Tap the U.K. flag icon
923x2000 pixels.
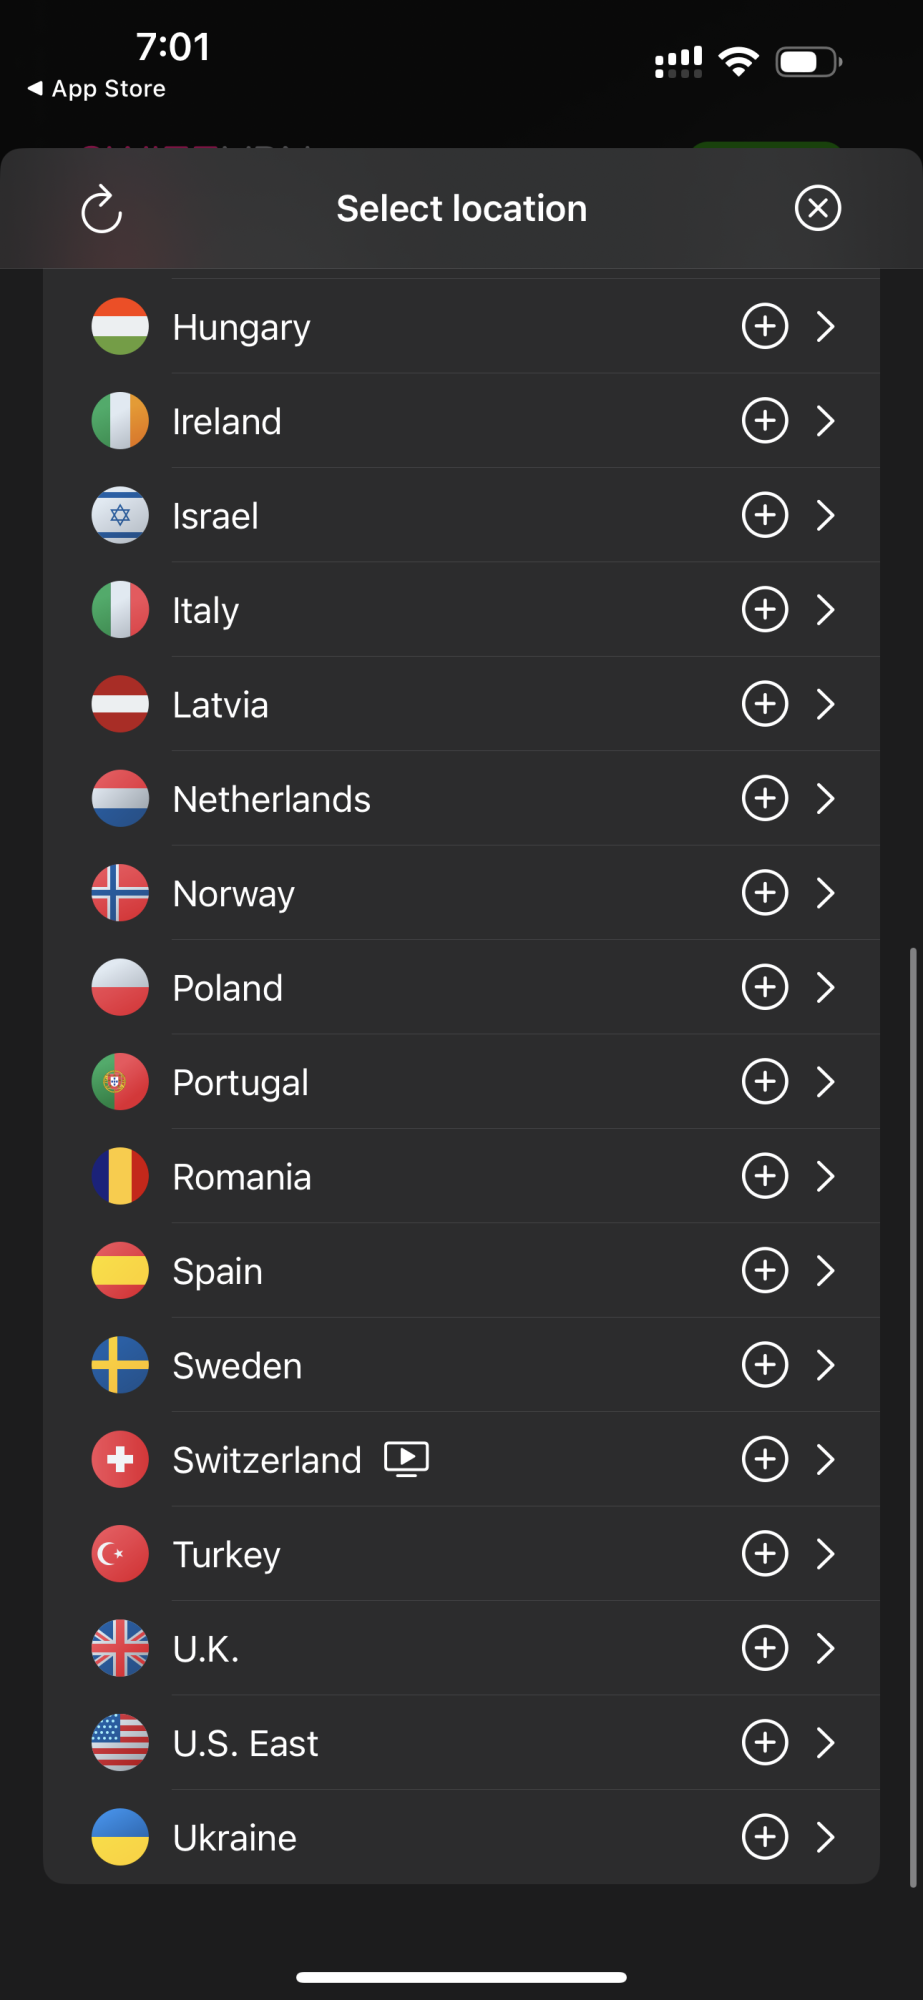click(120, 1648)
